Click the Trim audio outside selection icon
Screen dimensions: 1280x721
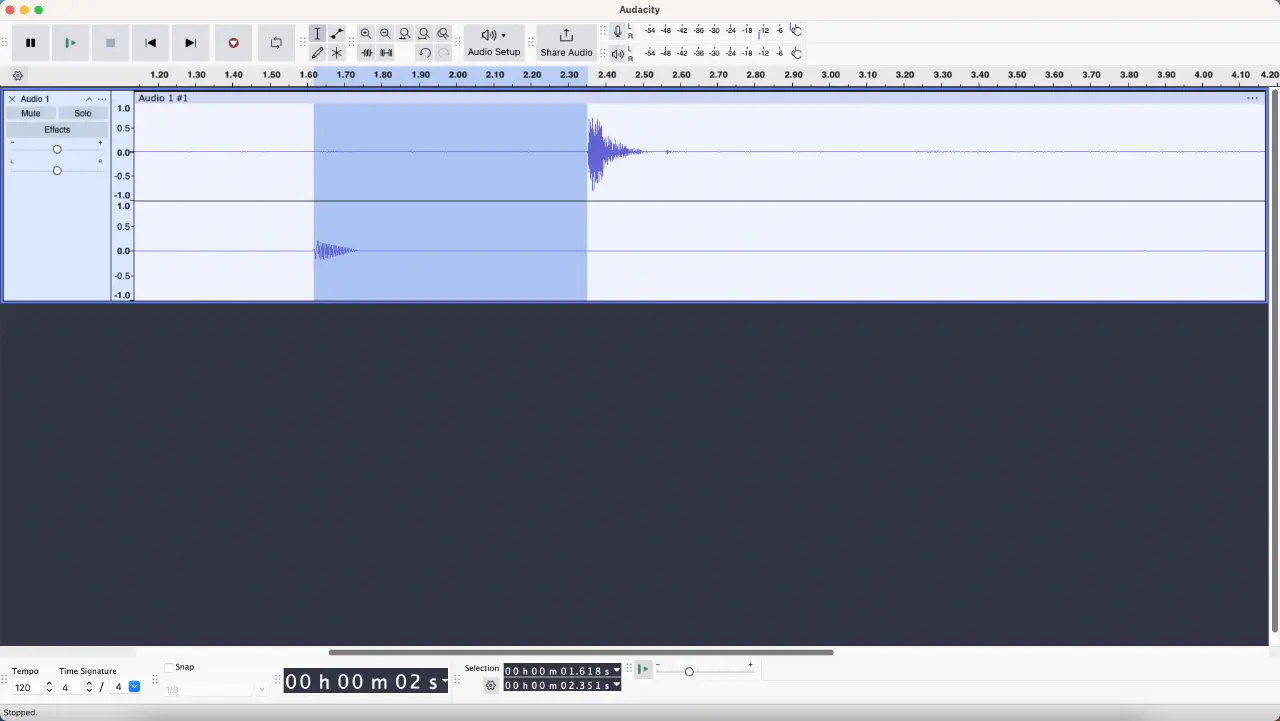click(367, 53)
